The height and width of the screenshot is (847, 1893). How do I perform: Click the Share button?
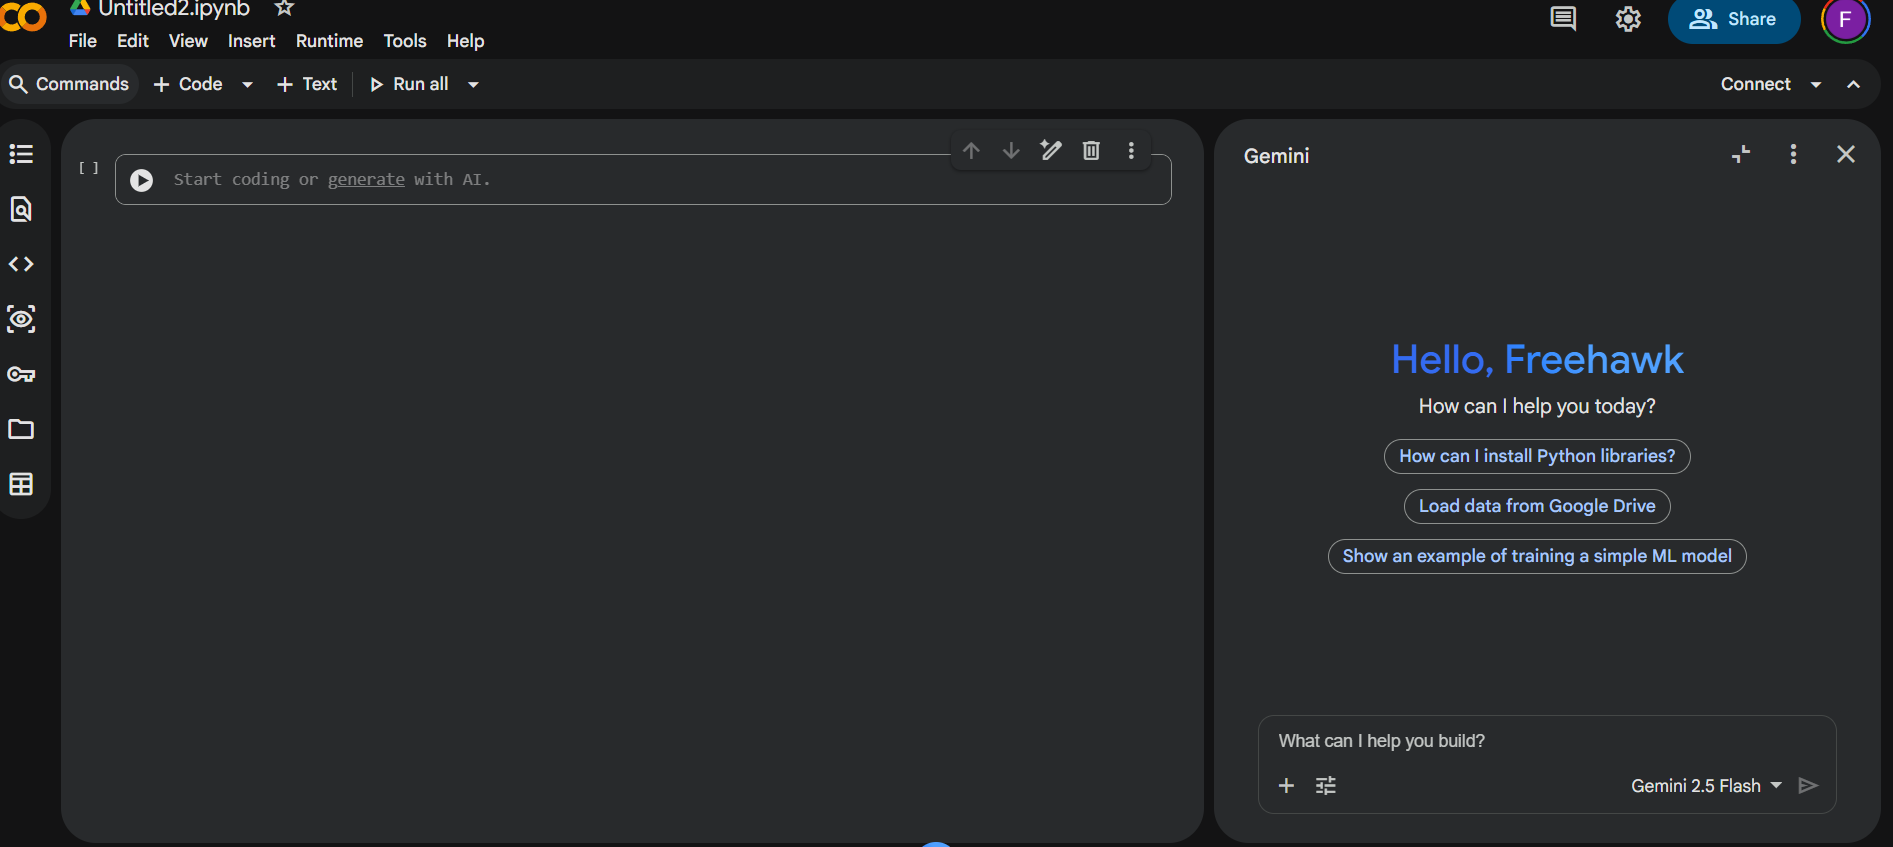click(1733, 19)
